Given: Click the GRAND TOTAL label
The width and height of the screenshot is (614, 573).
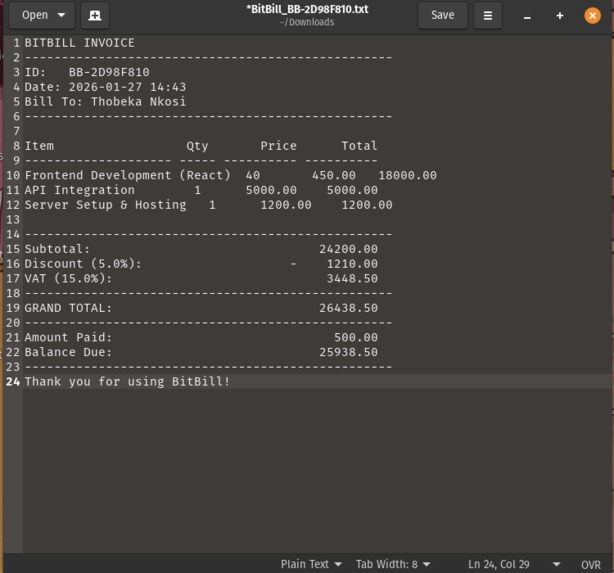Looking at the screenshot, I should coord(68,308).
